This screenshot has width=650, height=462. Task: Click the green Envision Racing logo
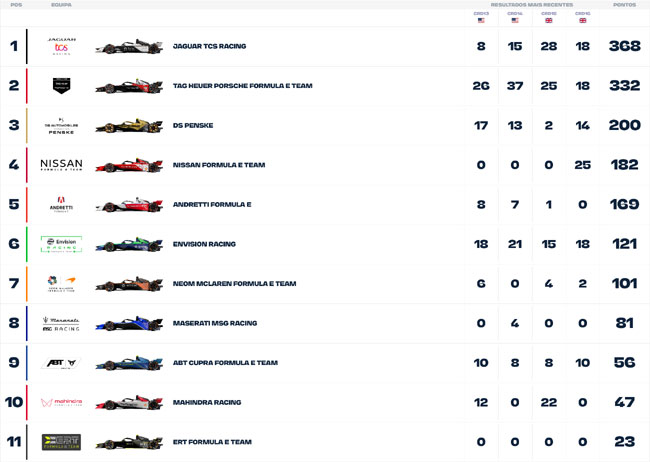pyautogui.click(x=61, y=244)
